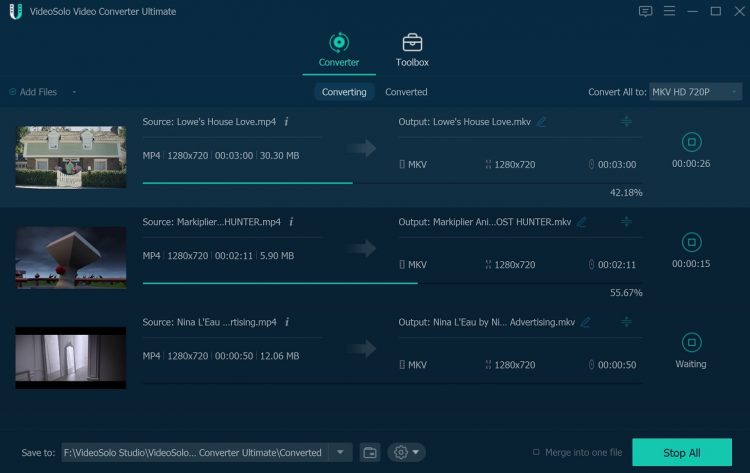
Task: Click compress icon for Nina L'Eau output
Action: [626, 322]
